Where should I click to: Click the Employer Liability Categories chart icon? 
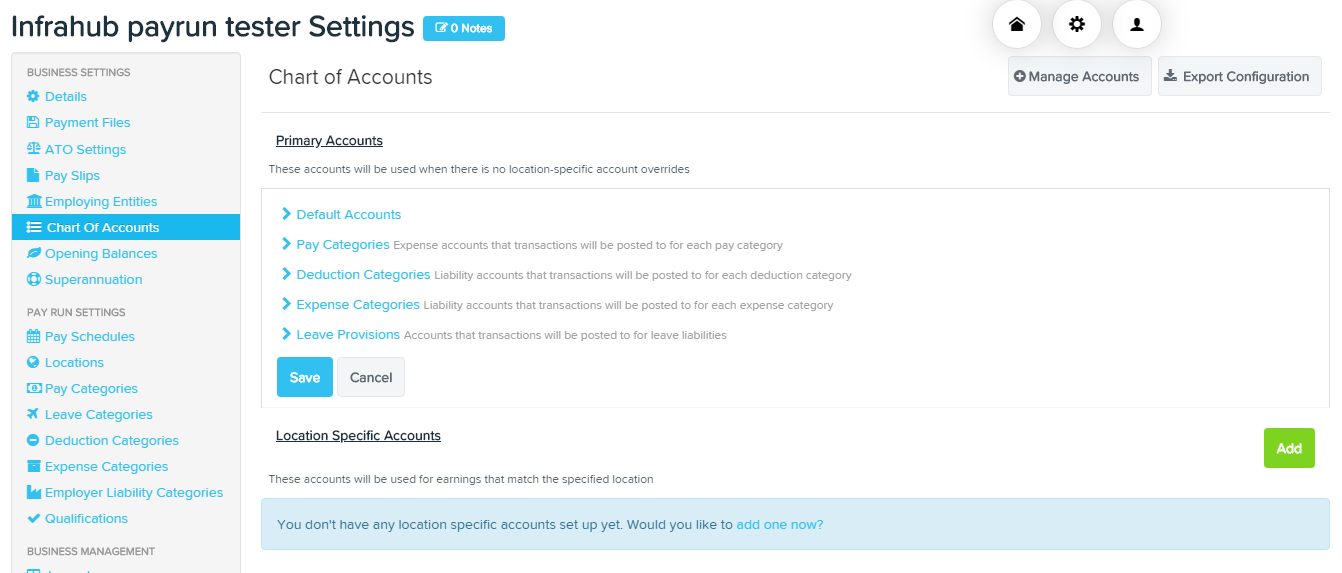click(33, 492)
